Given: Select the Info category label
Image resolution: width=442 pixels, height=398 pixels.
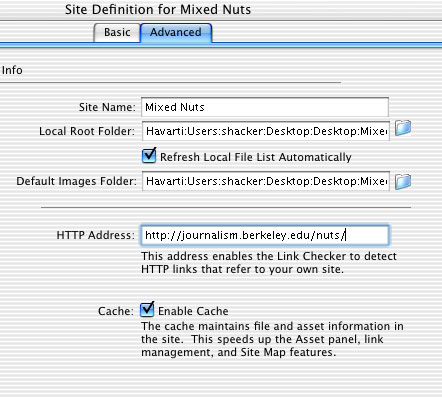Looking at the screenshot, I should [x=12, y=70].
